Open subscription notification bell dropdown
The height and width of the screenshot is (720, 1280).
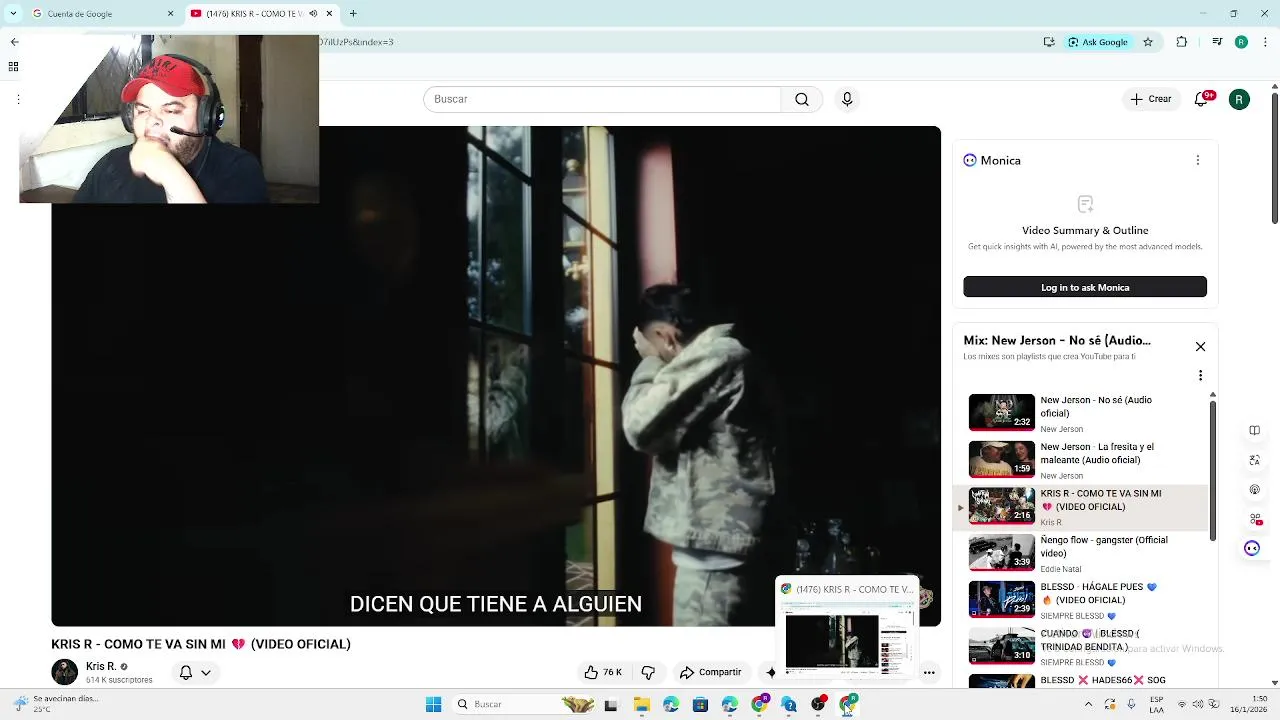[195, 672]
